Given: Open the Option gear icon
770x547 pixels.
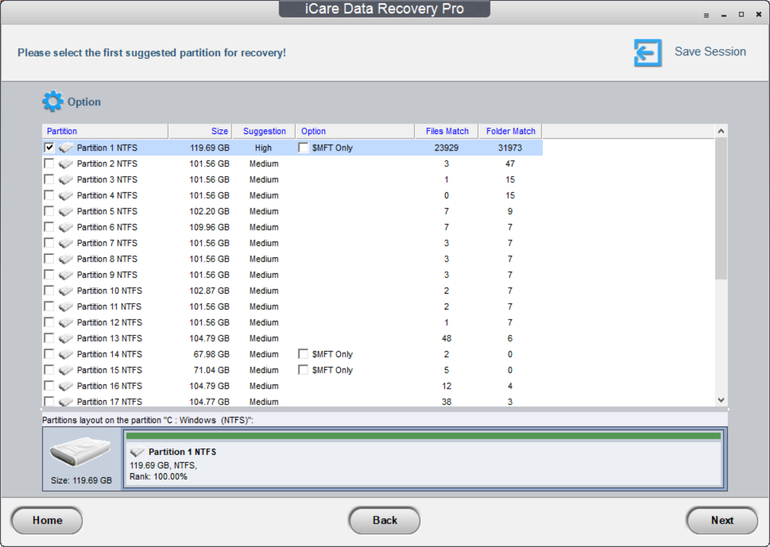Looking at the screenshot, I should tap(53, 102).
